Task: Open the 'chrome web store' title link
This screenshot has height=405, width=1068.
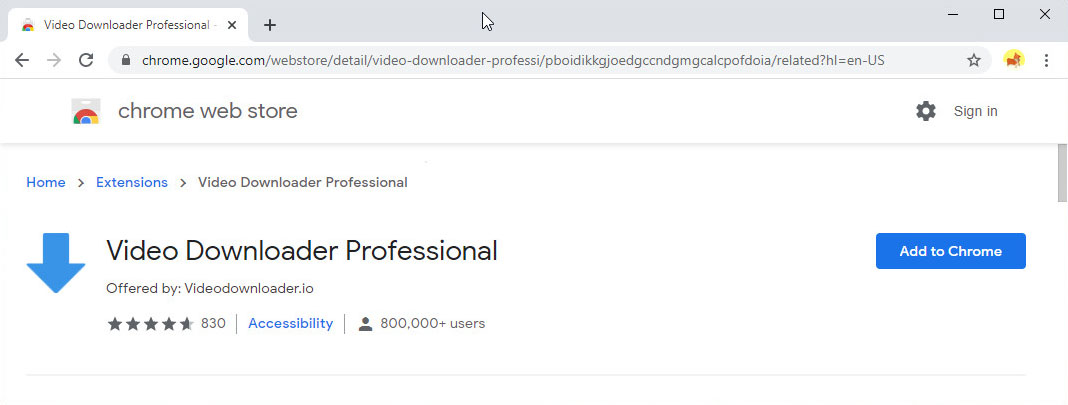Action: tap(208, 111)
